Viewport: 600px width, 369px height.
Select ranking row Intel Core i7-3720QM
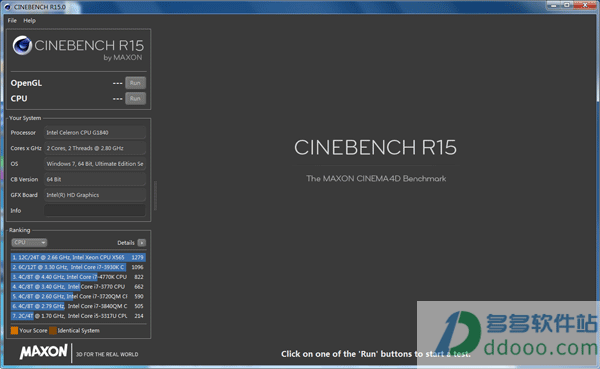78,296
